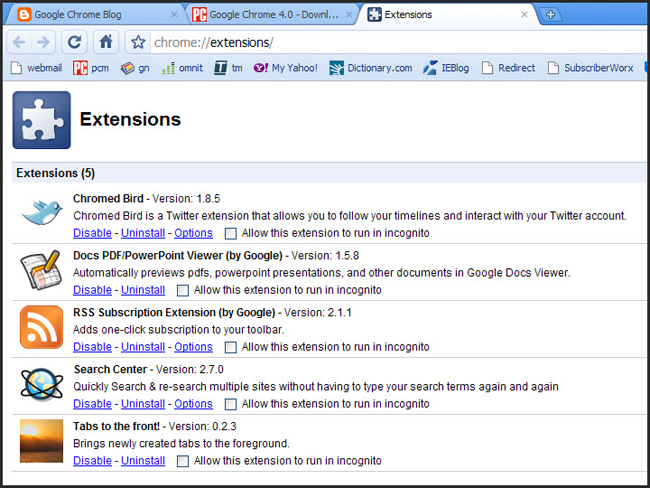Click the 'Search Center' extension name

point(110,369)
